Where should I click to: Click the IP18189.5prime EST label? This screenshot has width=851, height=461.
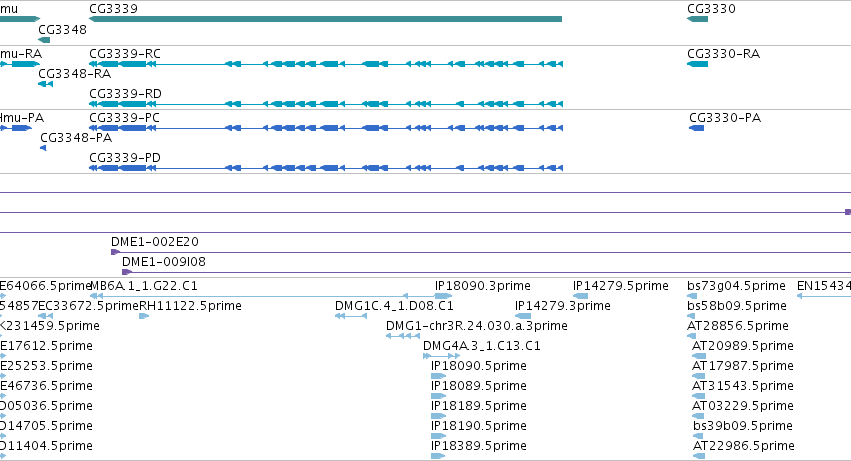[x=479, y=406]
